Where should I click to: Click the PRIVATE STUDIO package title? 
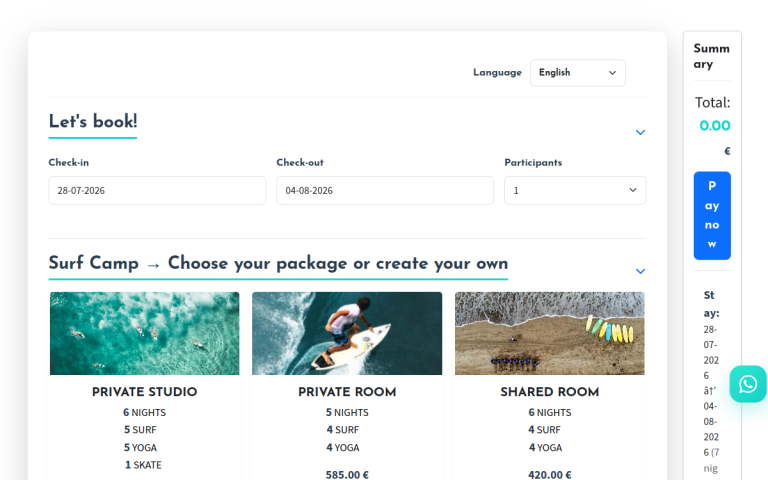(144, 392)
